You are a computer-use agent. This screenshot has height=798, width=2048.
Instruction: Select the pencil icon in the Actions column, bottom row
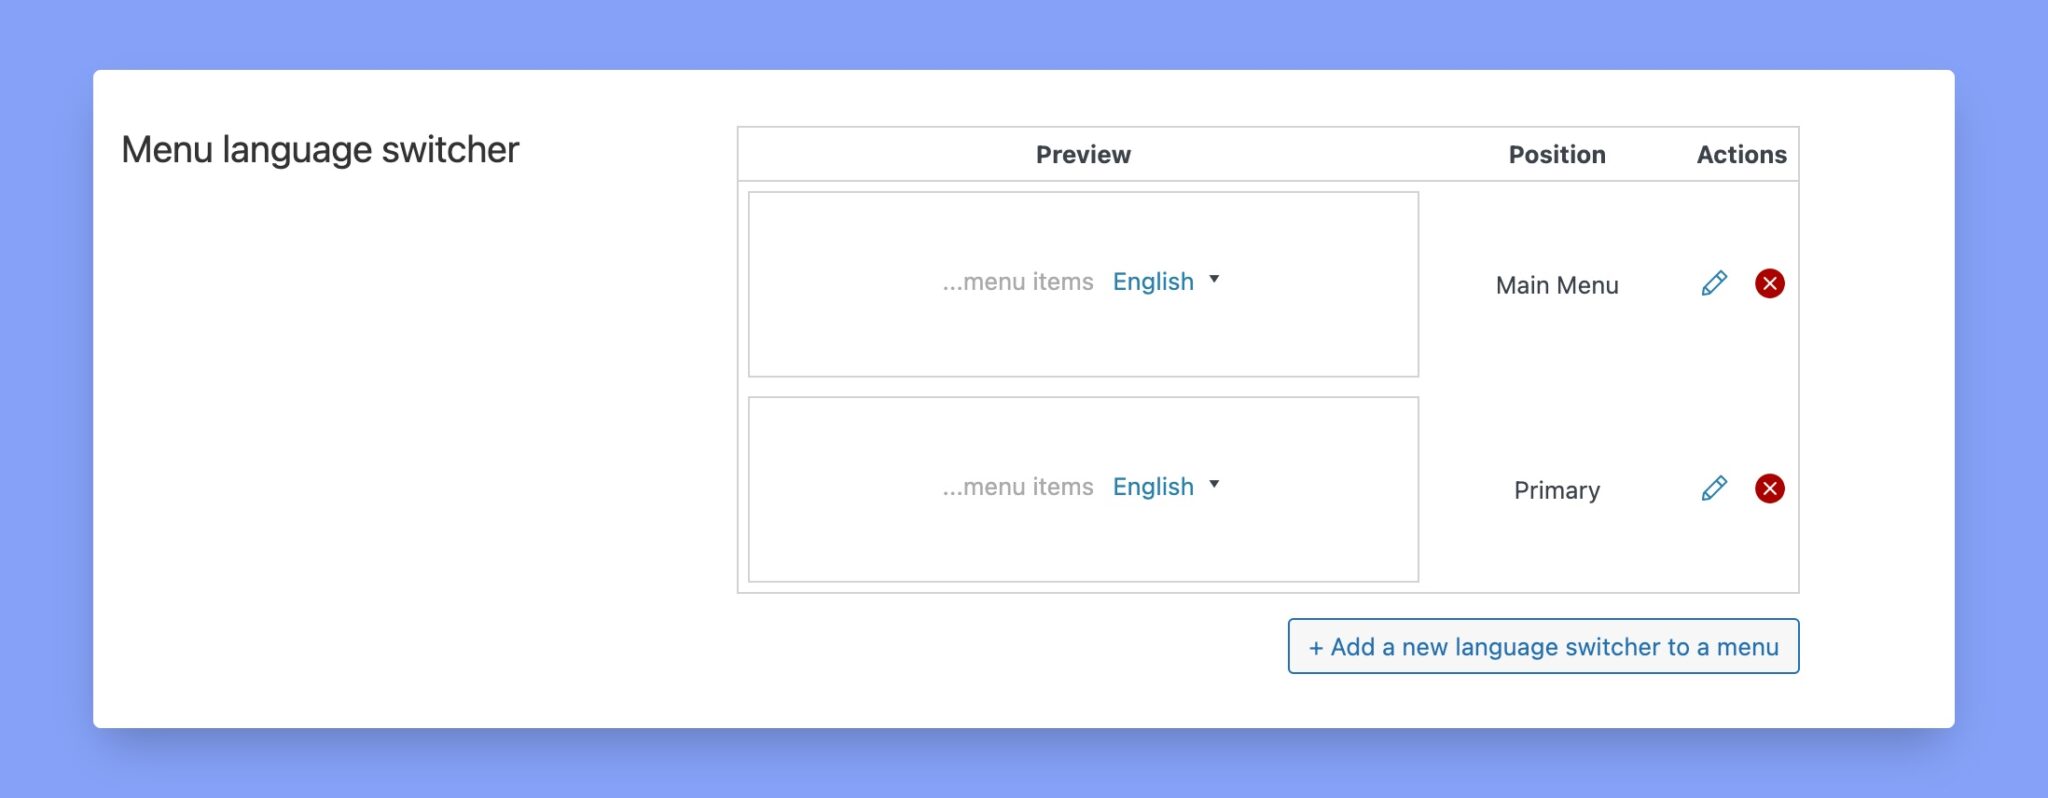tap(1712, 488)
